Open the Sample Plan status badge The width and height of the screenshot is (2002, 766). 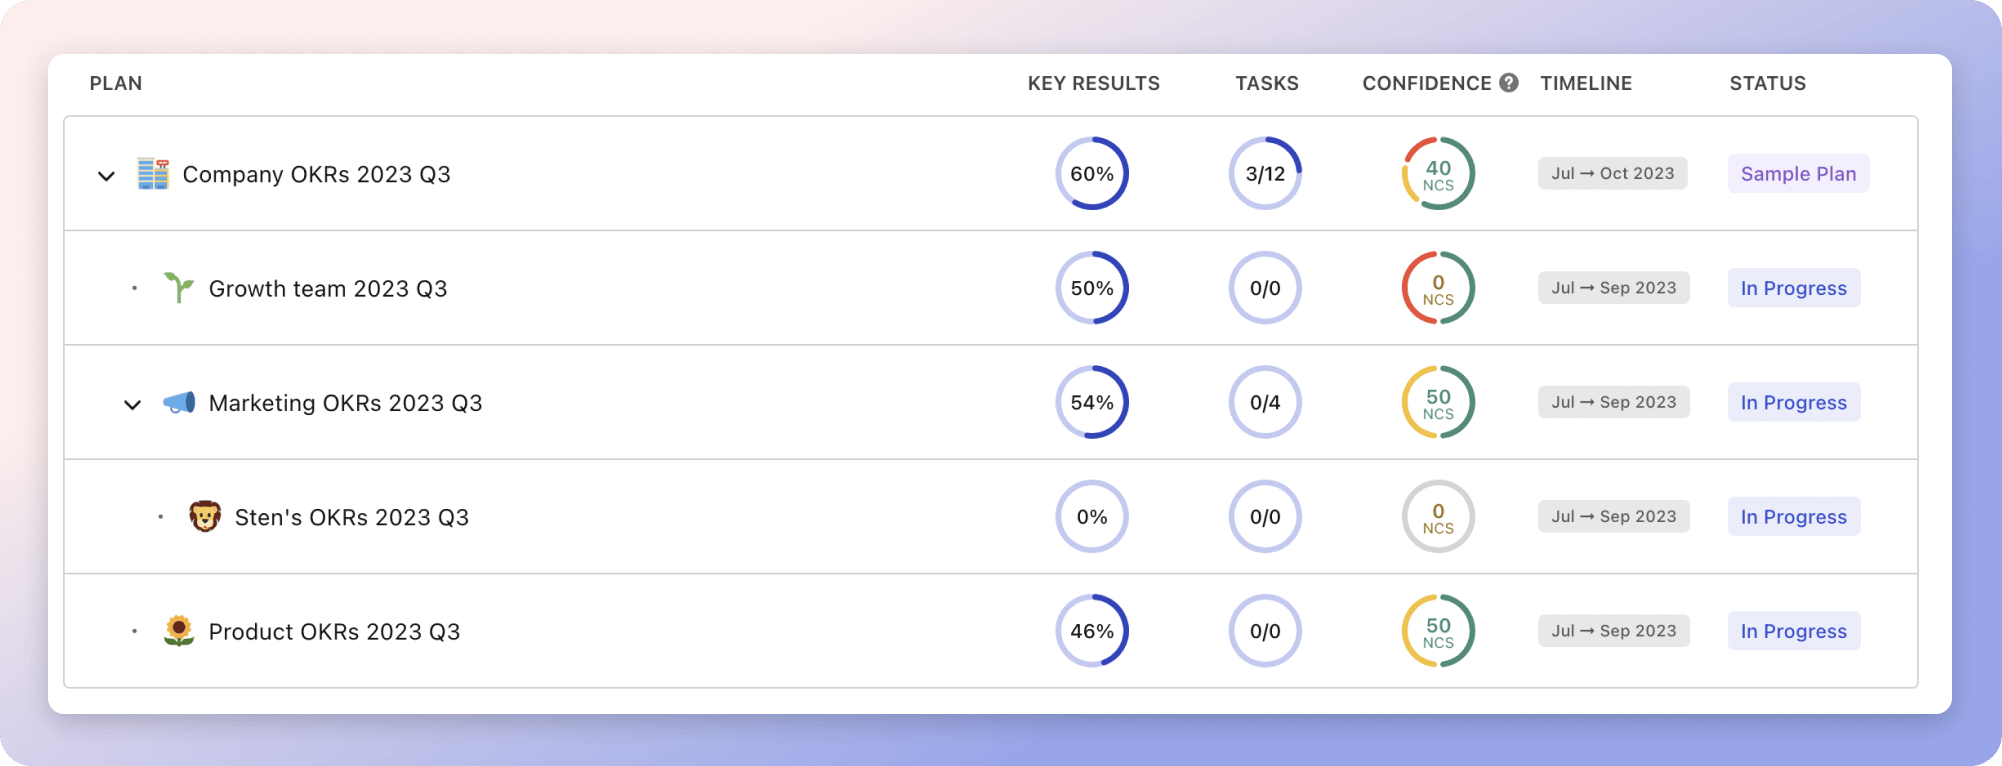point(1798,174)
